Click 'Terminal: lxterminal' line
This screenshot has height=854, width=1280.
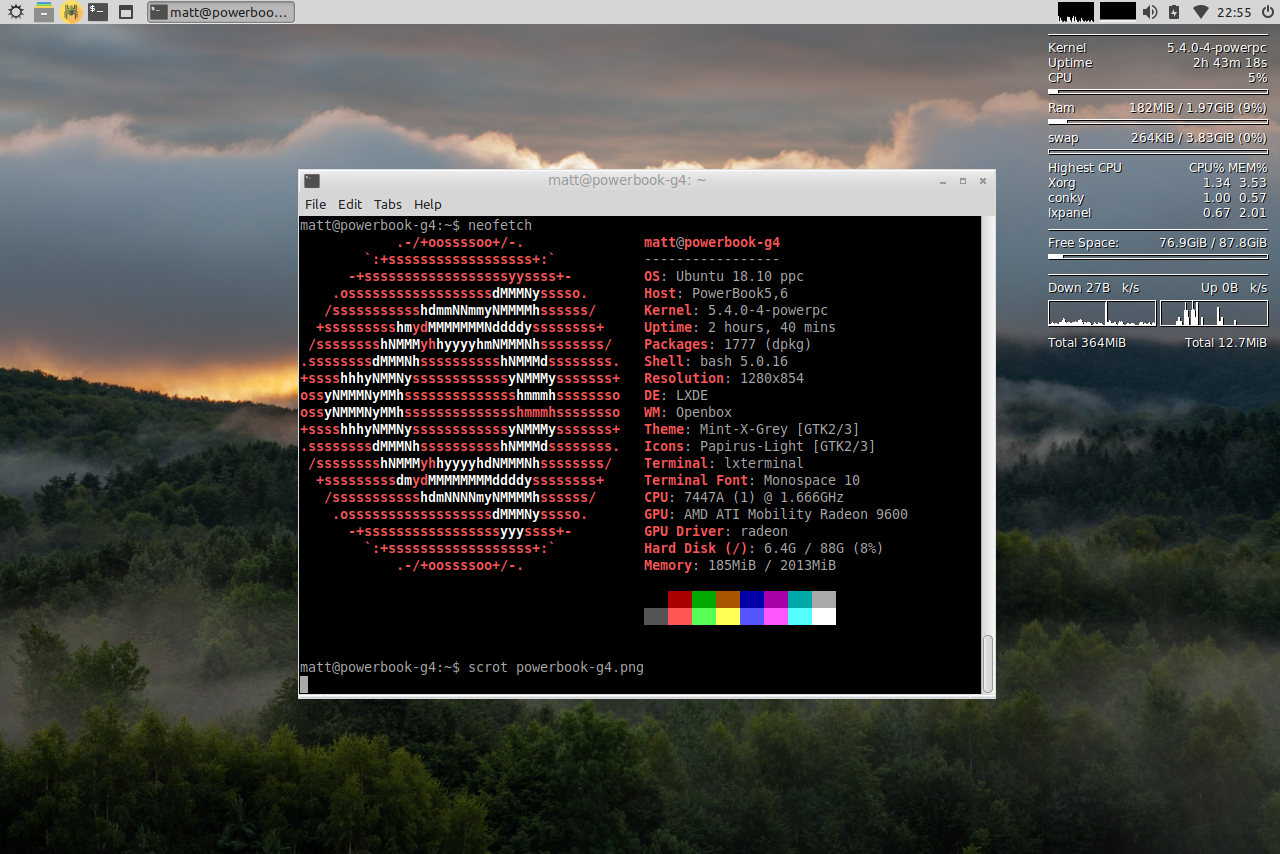pyautogui.click(x=724, y=464)
